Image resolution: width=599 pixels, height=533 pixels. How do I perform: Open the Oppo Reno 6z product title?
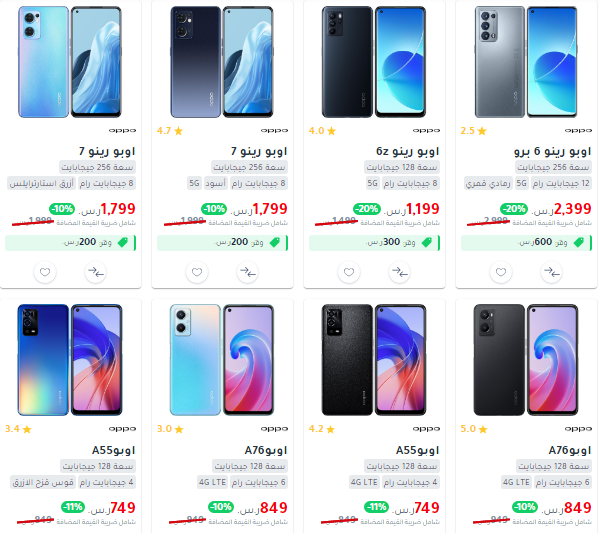point(407,151)
